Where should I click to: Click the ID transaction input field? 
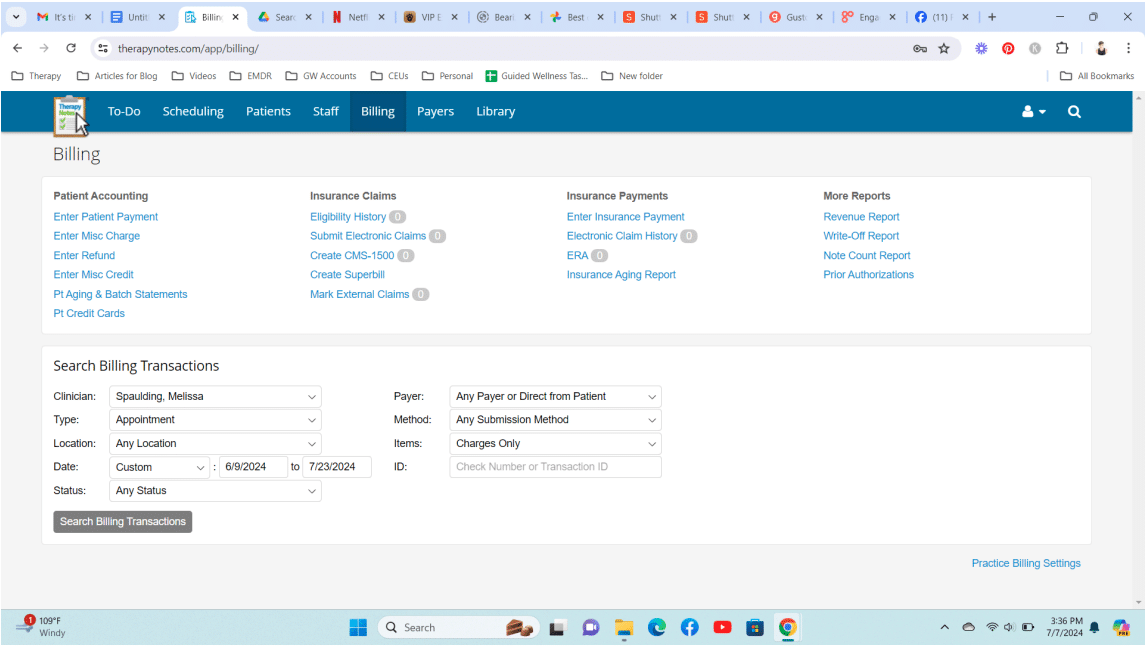pos(554,467)
